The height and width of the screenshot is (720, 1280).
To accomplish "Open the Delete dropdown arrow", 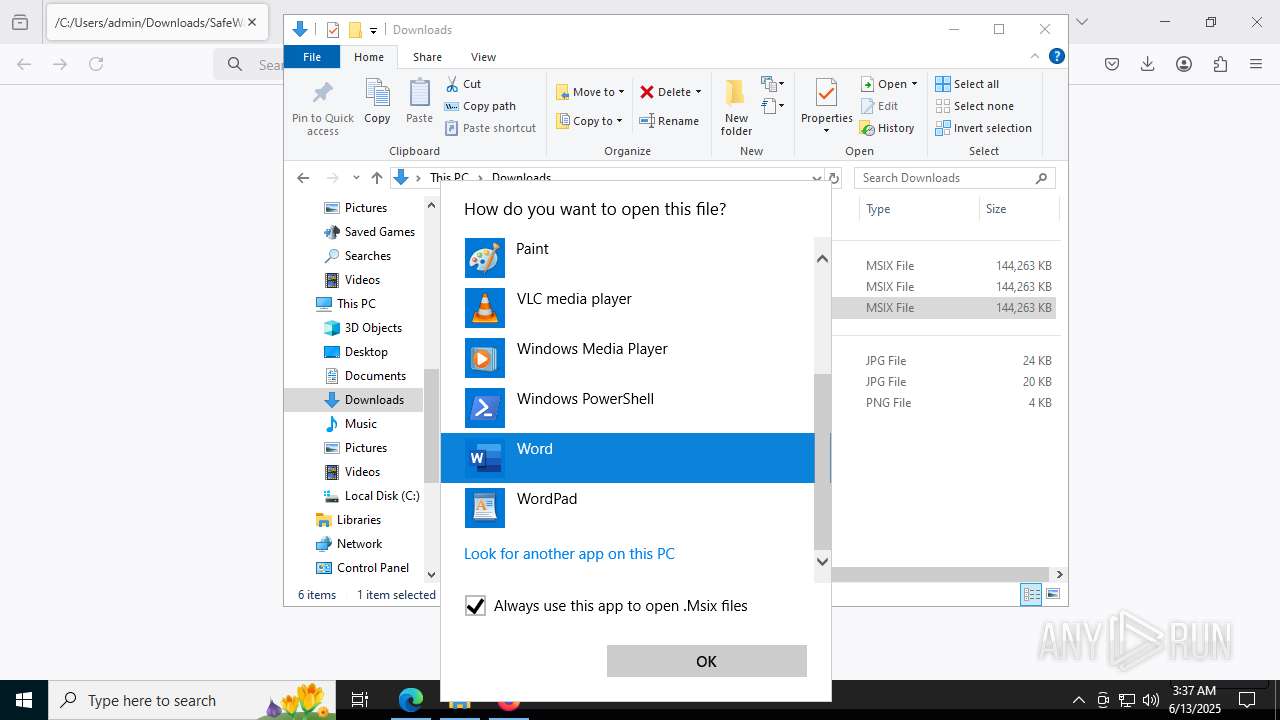I will coord(698,92).
